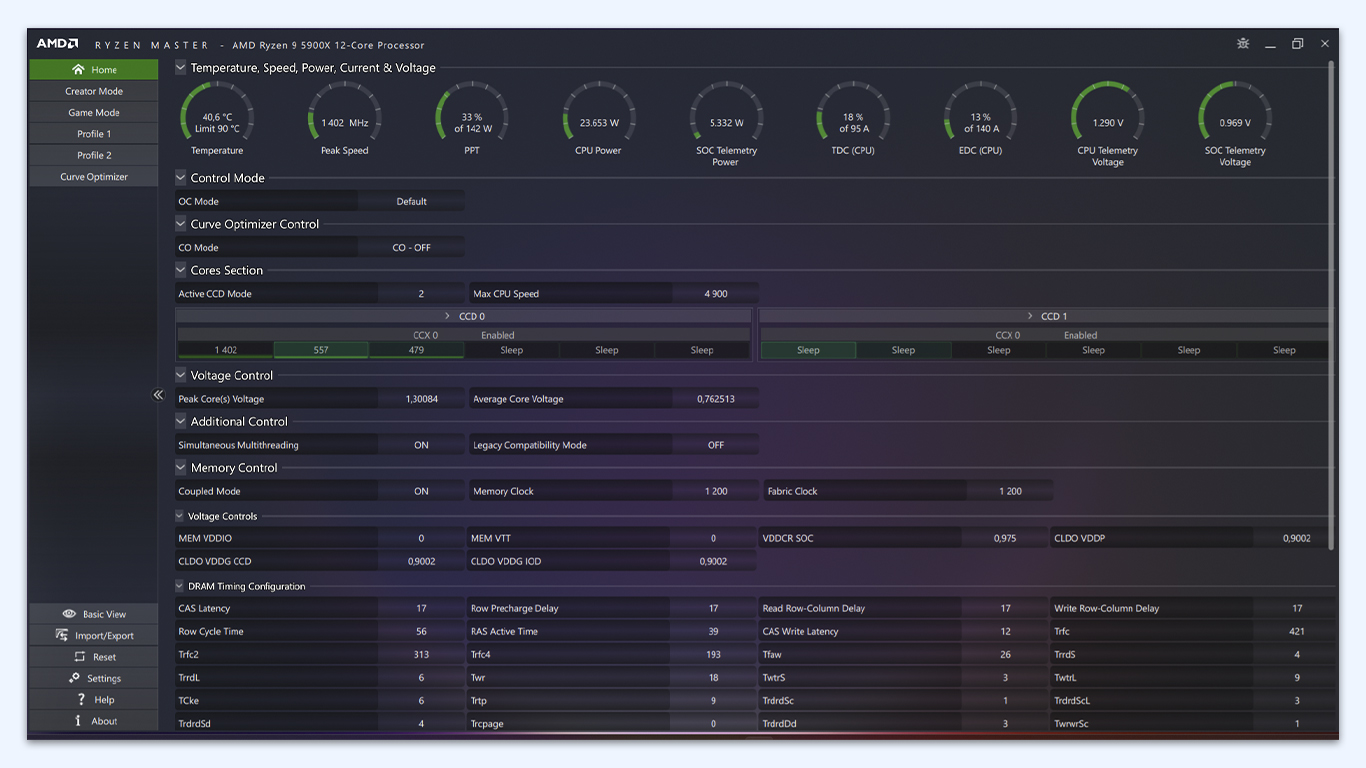Select core showing 479 MHz
Image resolution: width=1366 pixels, height=768 pixels.
click(416, 350)
